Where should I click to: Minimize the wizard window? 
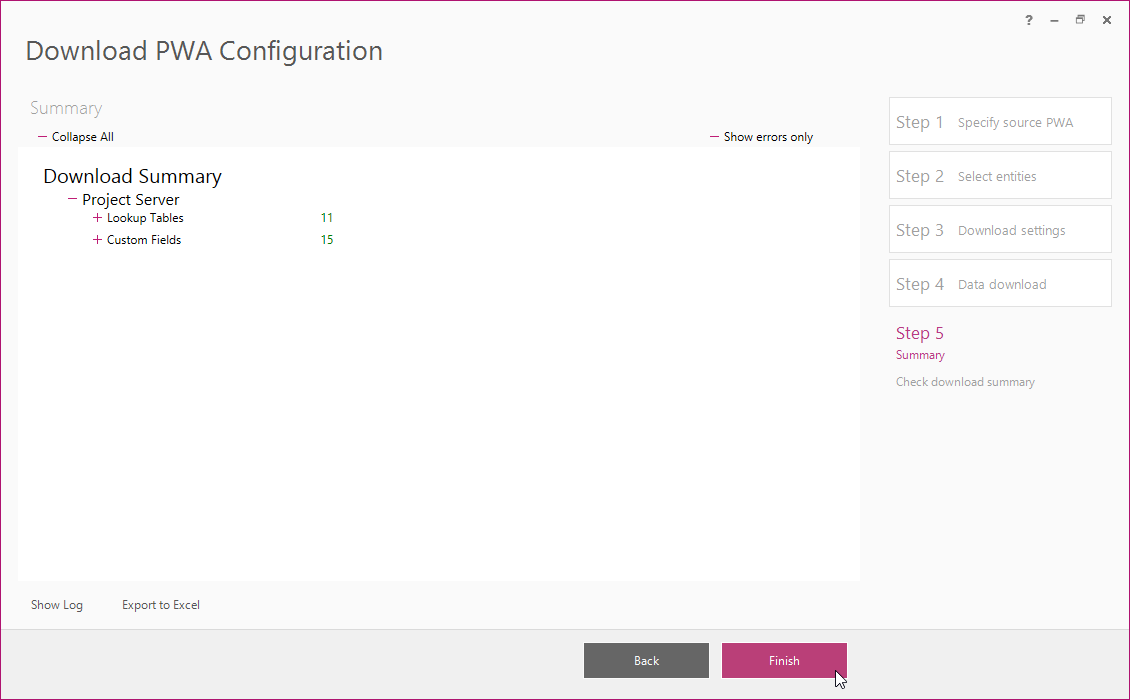pyautogui.click(x=1054, y=20)
